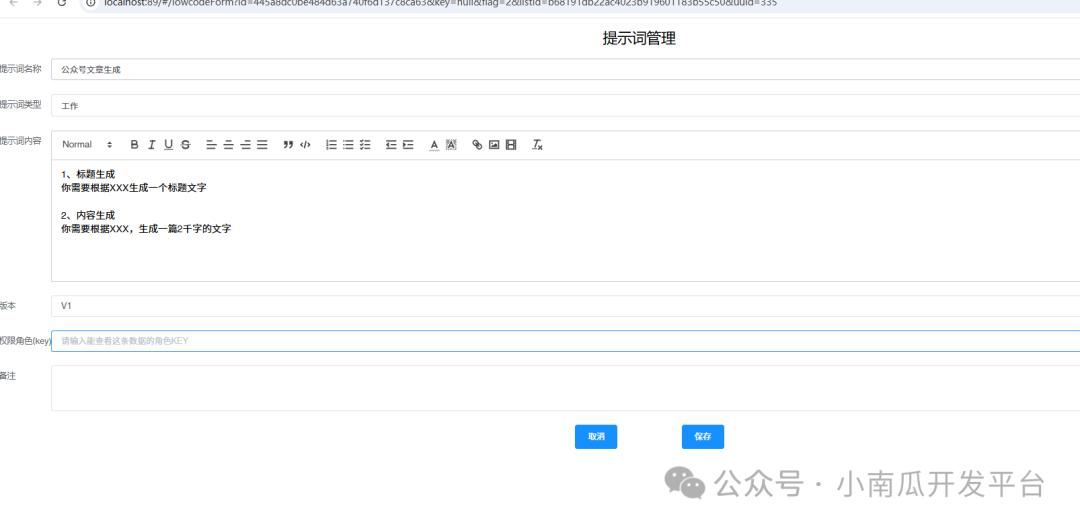Toggle bold formatting in the editor toolbar
1080x527 pixels.
click(x=134, y=145)
